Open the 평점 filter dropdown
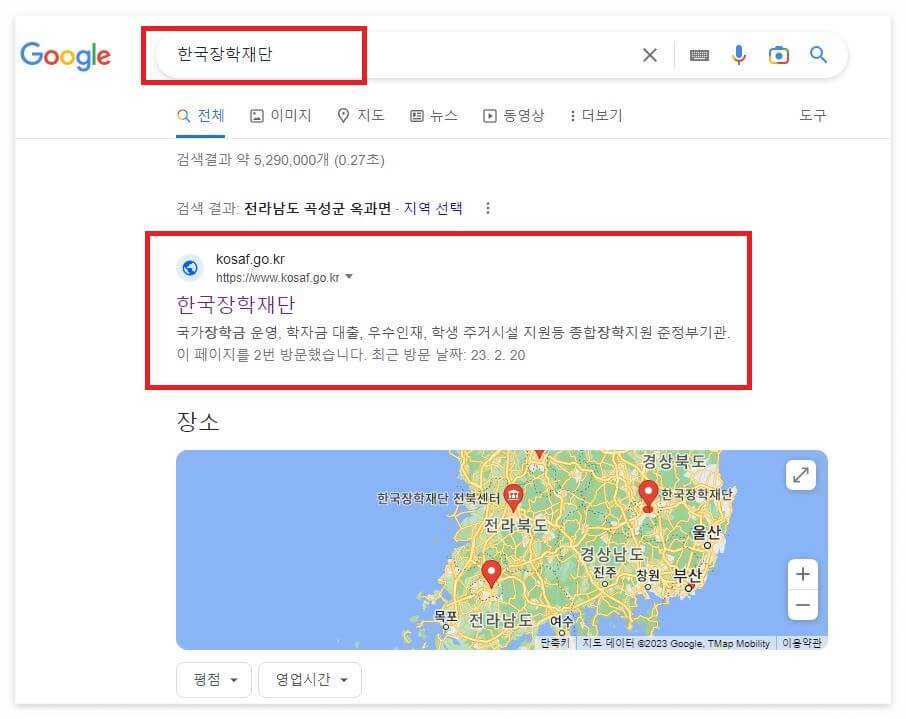This screenshot has width=906, height=719. coord(213,679)
